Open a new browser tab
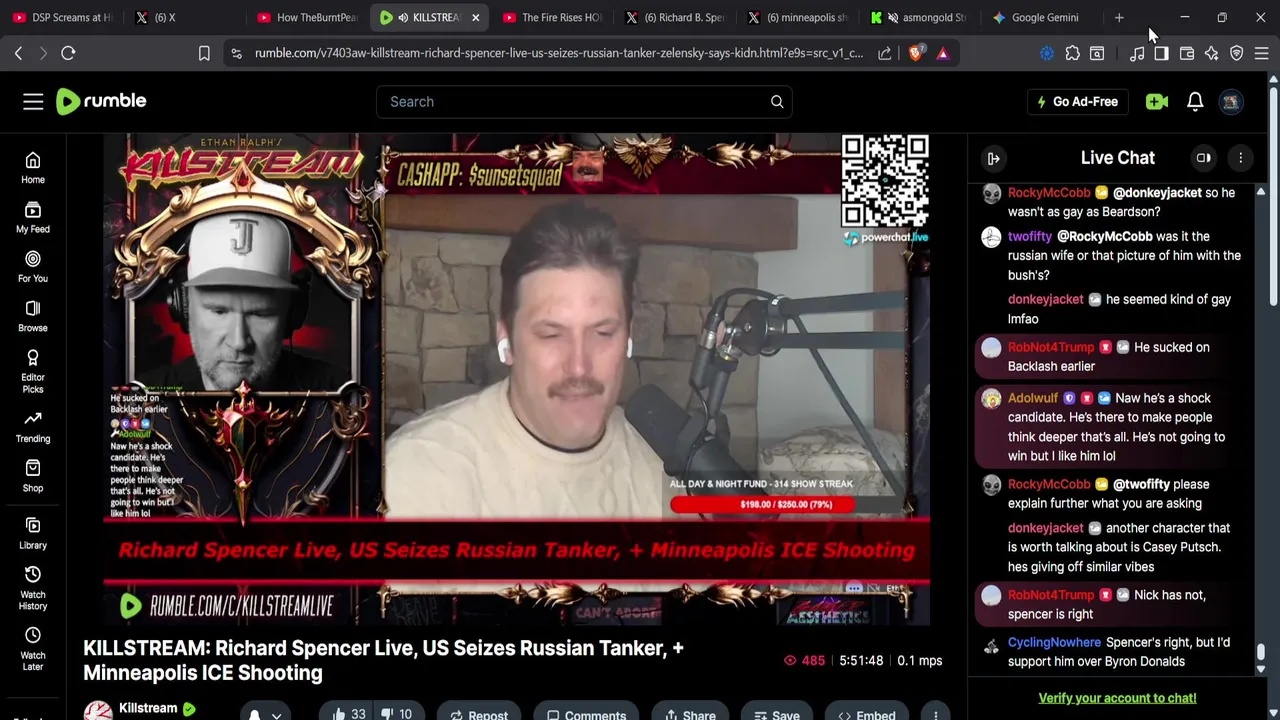 point(1119,17)
